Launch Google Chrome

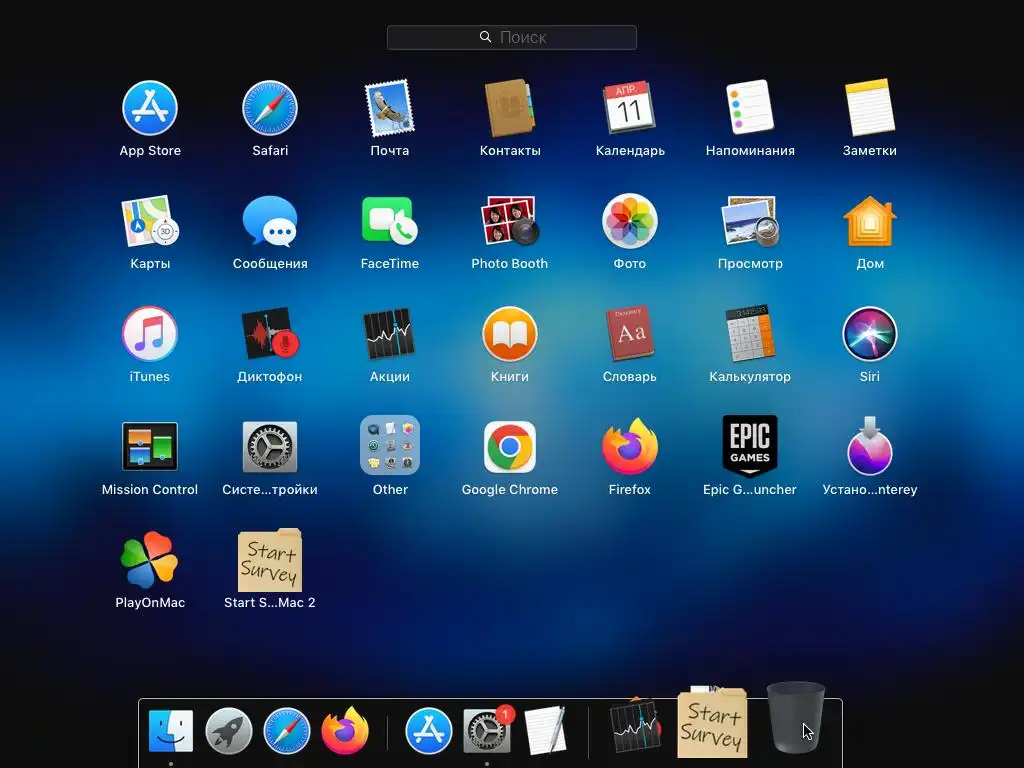[x=509, y=447]
